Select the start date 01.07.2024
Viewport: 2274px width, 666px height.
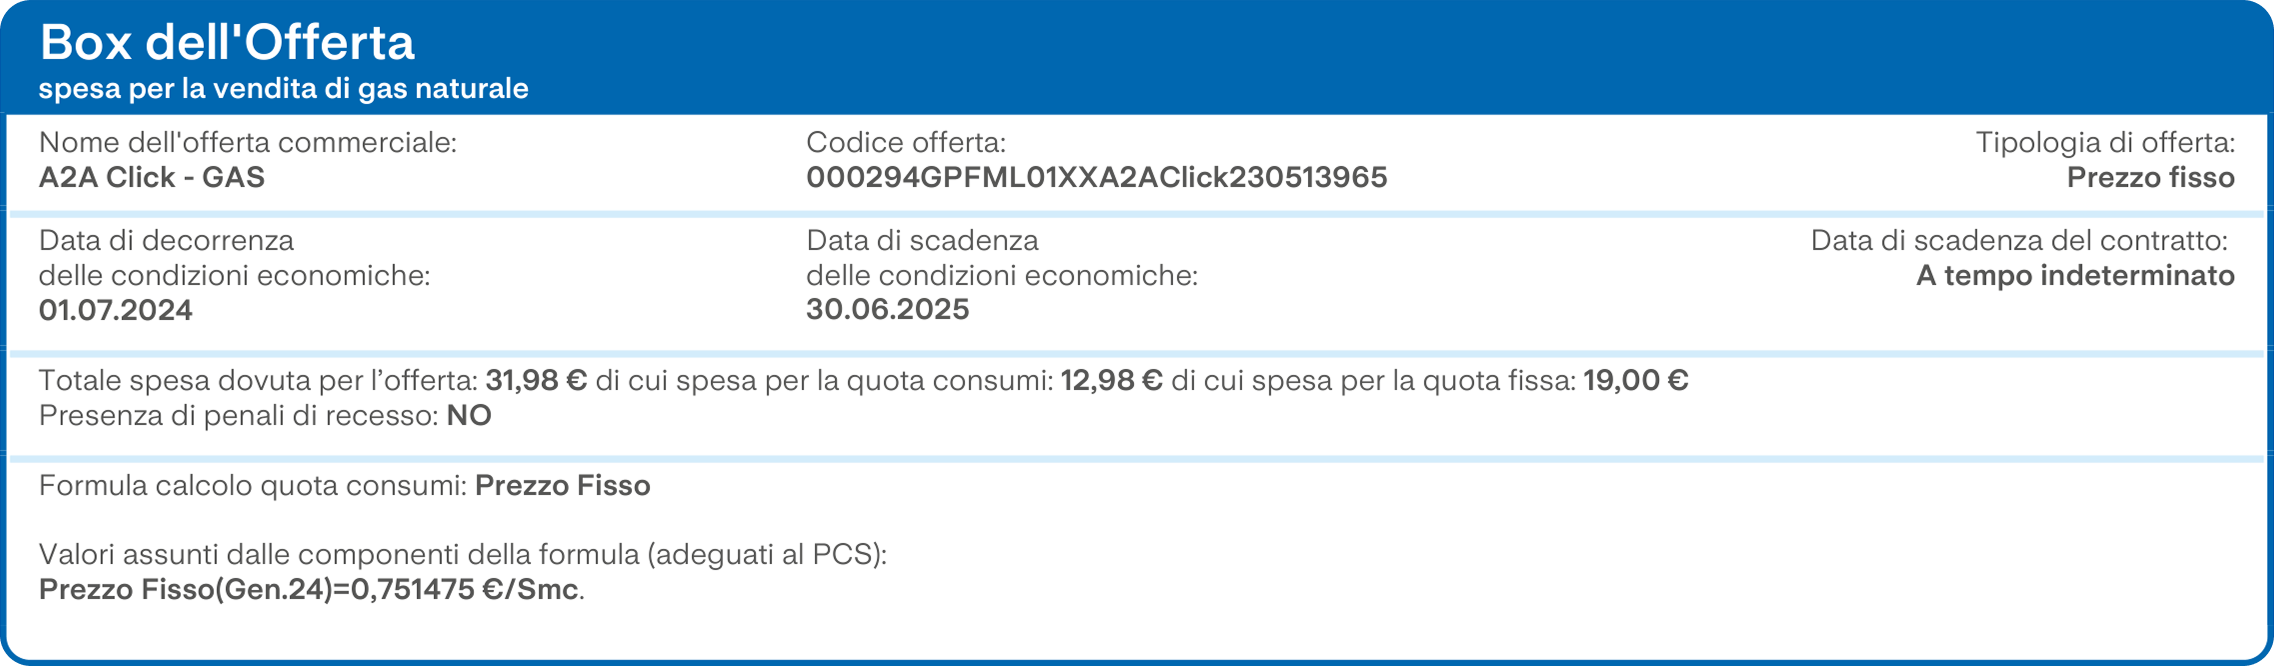click(116, 310)
